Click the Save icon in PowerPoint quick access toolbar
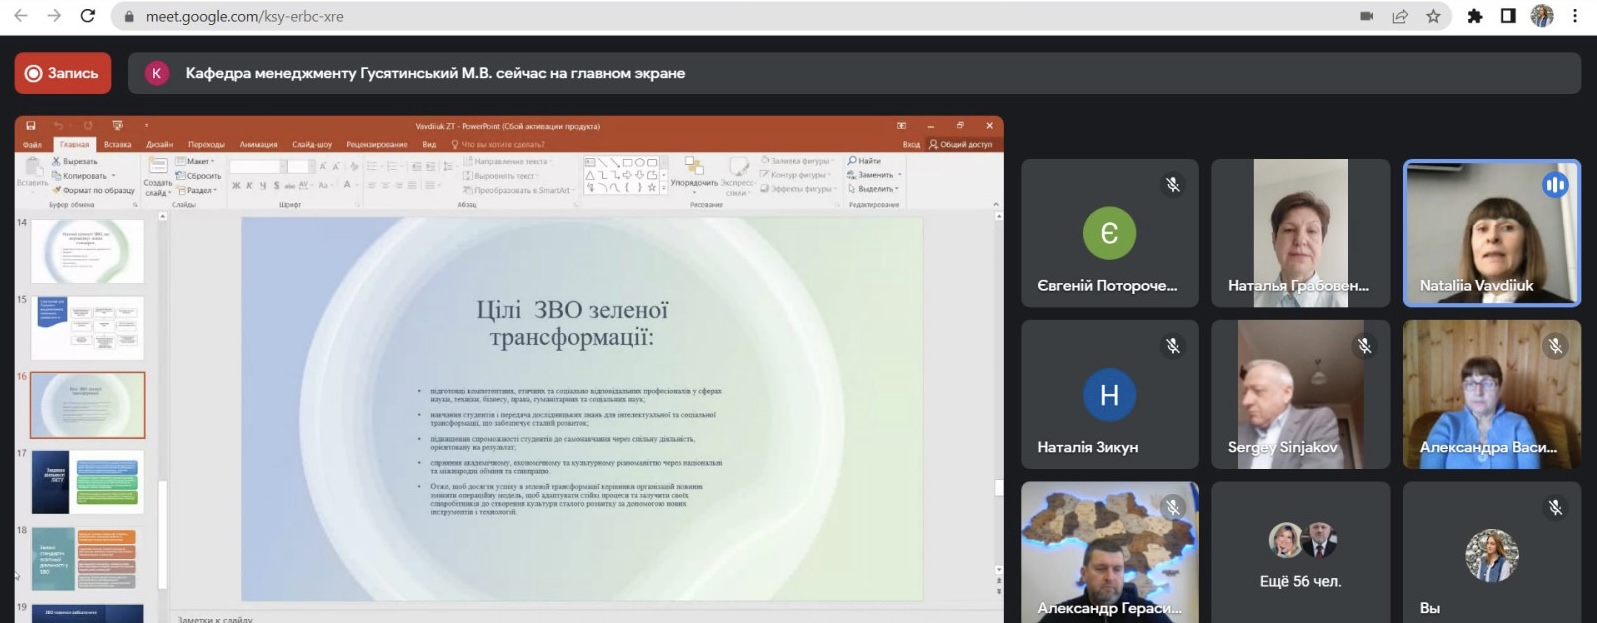 tap(31, 126)
